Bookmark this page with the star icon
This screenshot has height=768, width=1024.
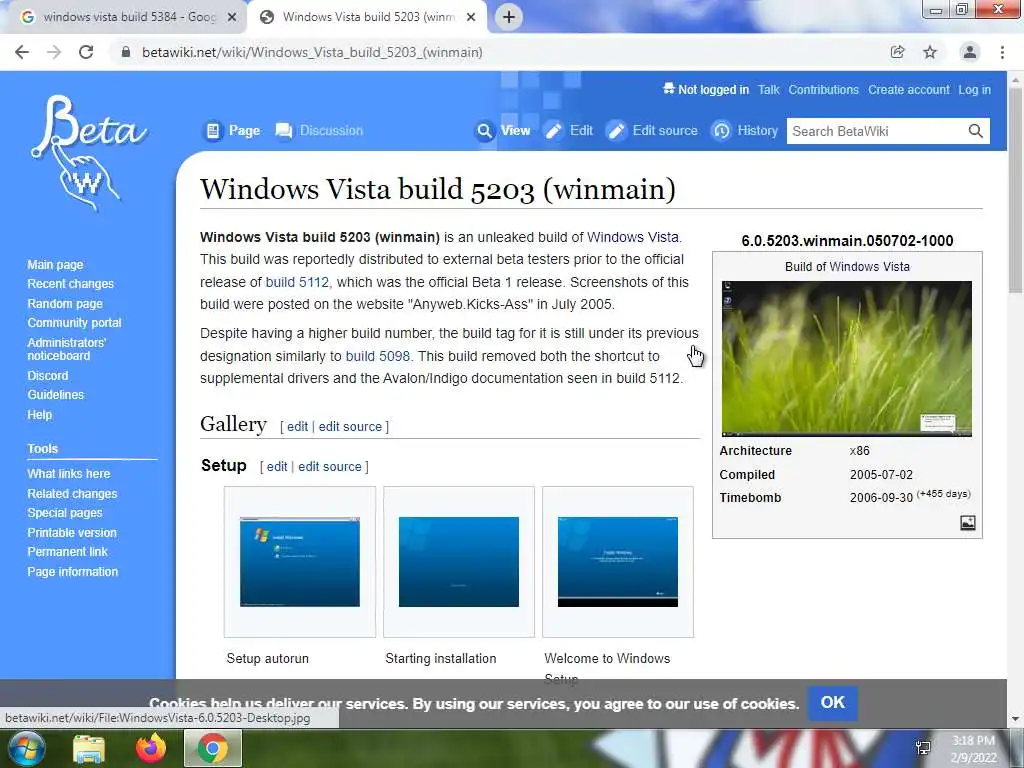[x=930, y=52]
